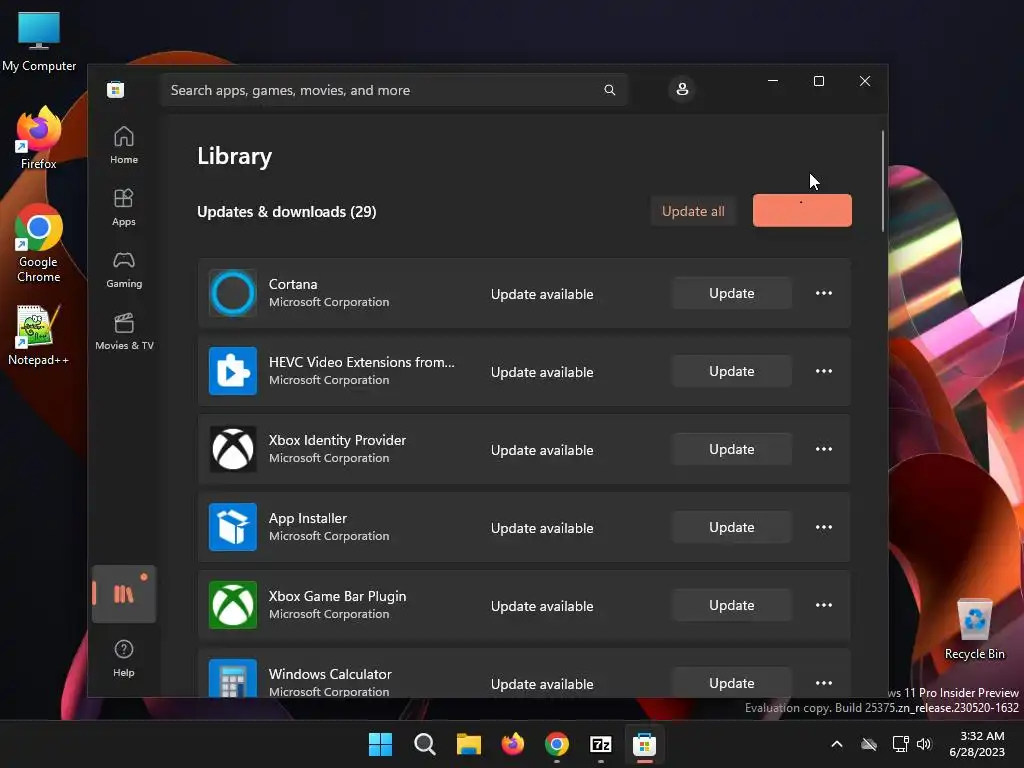
Task: Go to the Apps section in the sidebar
Action: (123, 207)
